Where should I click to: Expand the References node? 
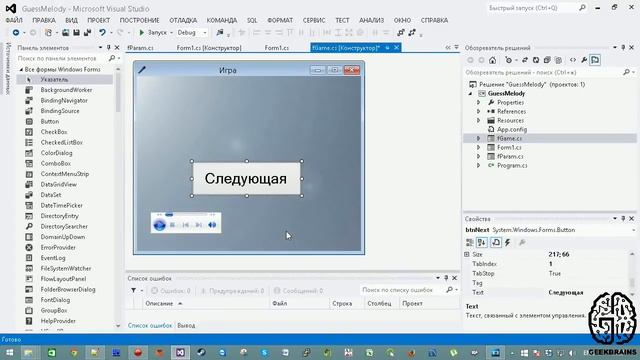pos(478,111)
